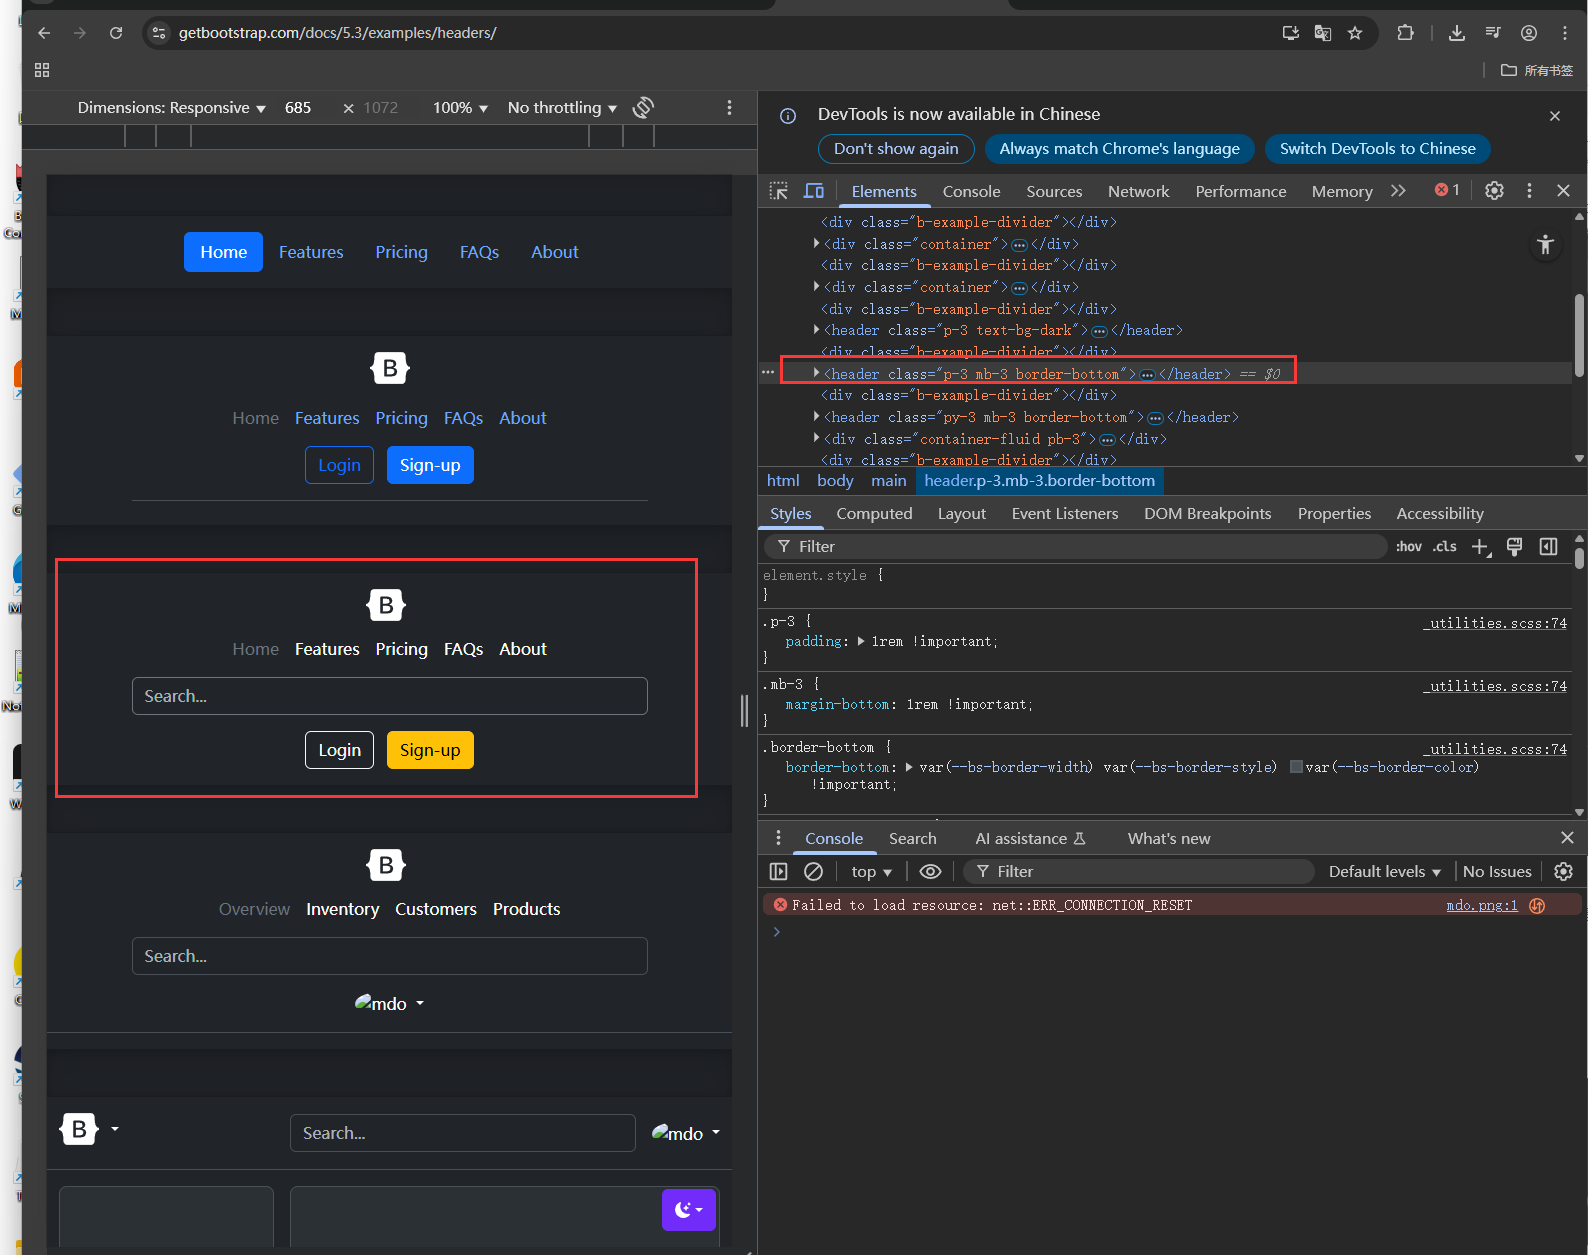Switch to the Console tab in DevTools top bar
Image resolution: width=1588 pixels, height=1255 pixels.
tap(971, 191)
